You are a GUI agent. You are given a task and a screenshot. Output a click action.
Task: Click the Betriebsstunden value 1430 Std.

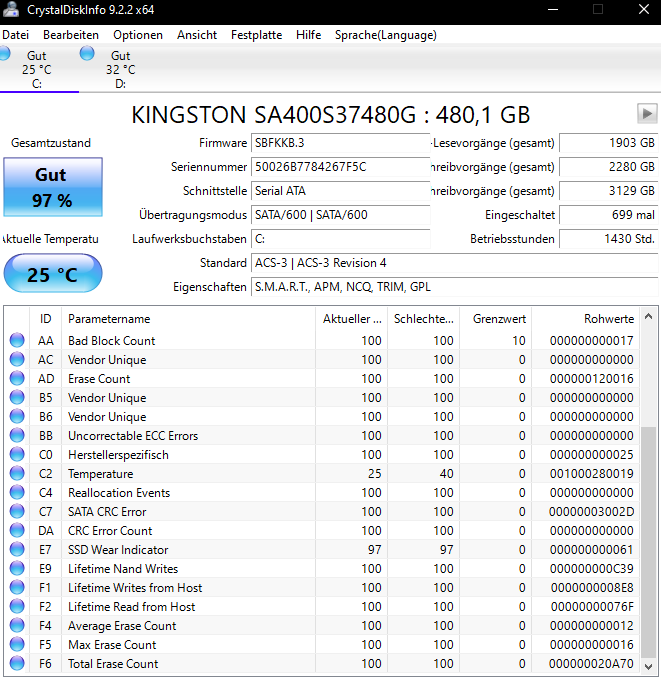(609, 239)
